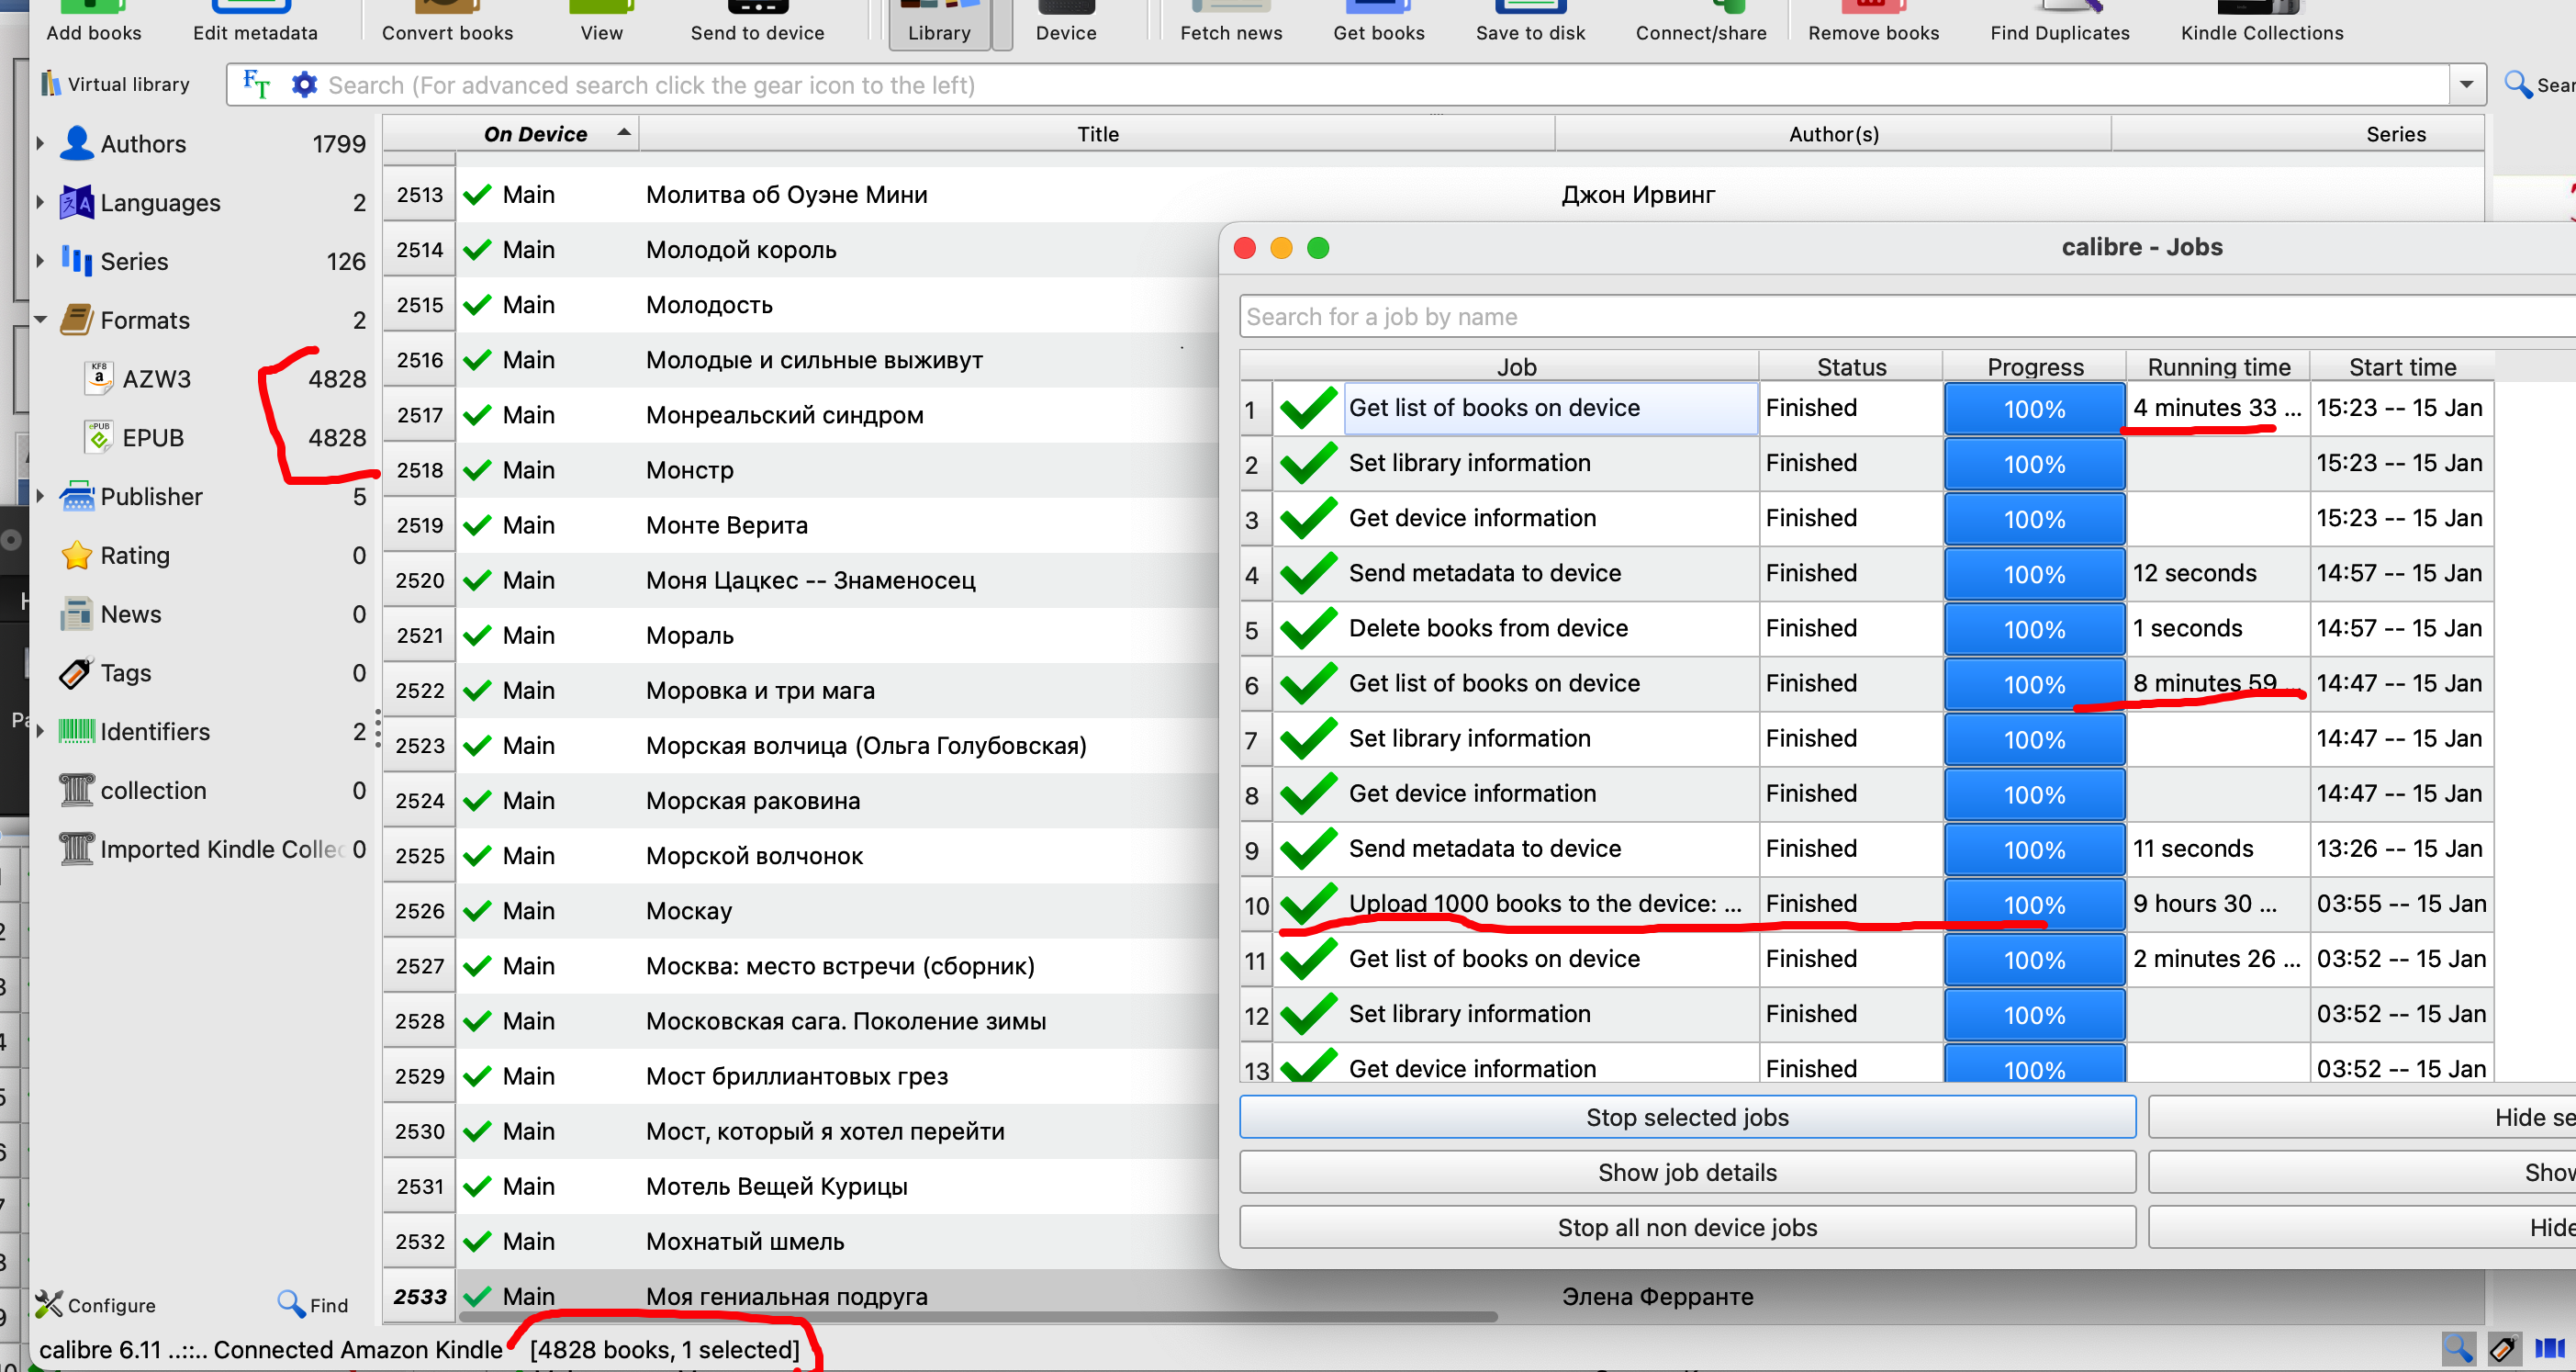
Task: Select the AZW3 format icon
Action: tap(98, 379)
